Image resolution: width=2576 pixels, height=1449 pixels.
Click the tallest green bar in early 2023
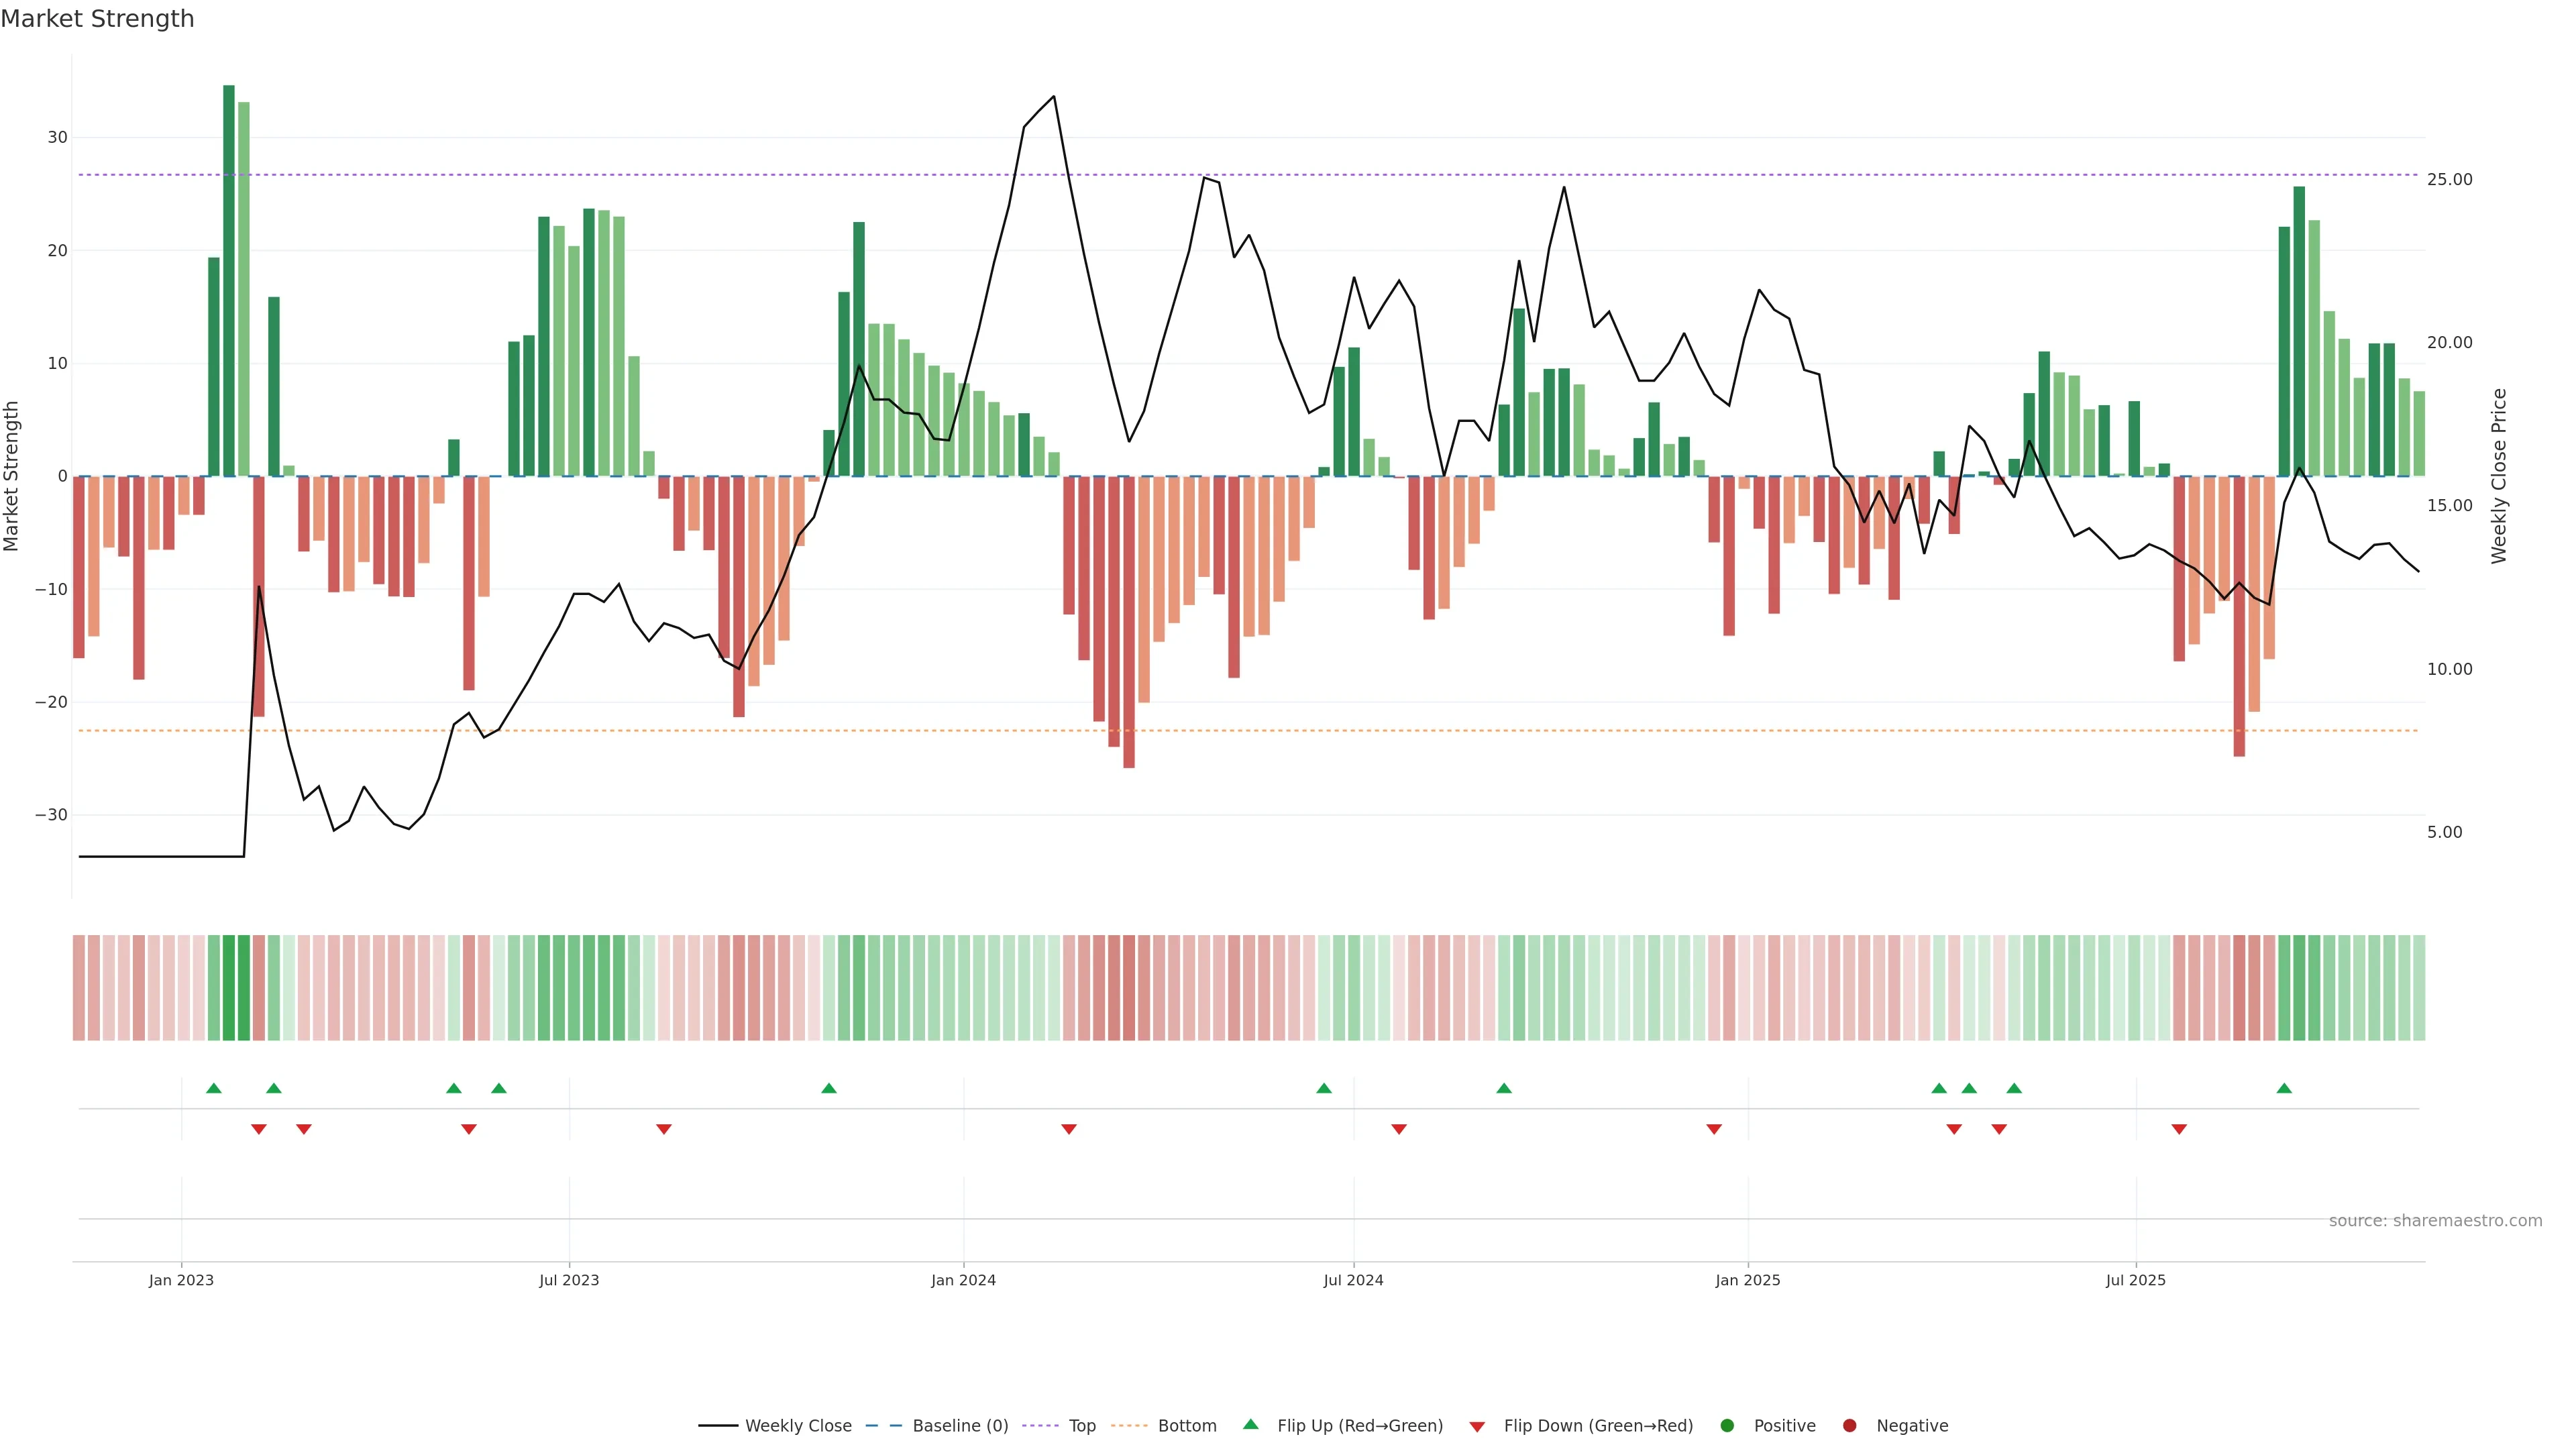[x=229, y=280]
